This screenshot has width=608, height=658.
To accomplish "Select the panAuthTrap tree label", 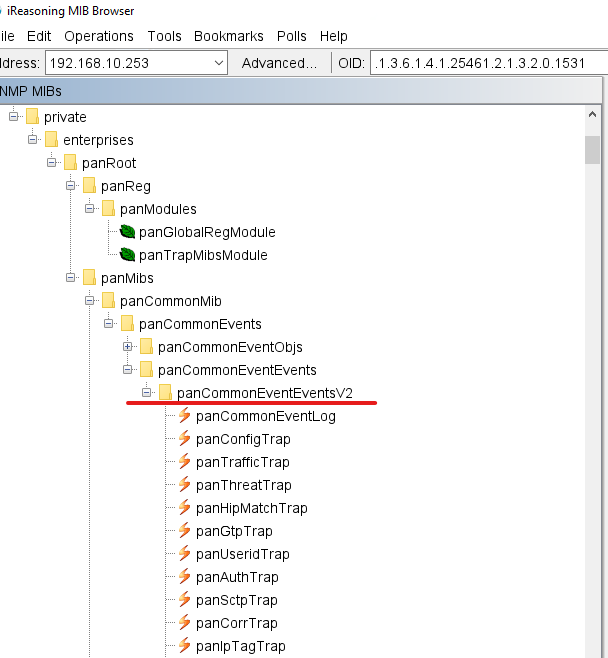I will coord(237,577).
